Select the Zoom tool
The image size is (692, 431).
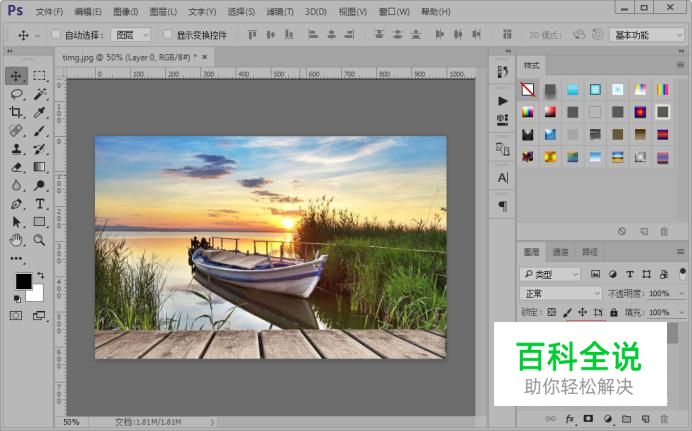click(39, 240)
